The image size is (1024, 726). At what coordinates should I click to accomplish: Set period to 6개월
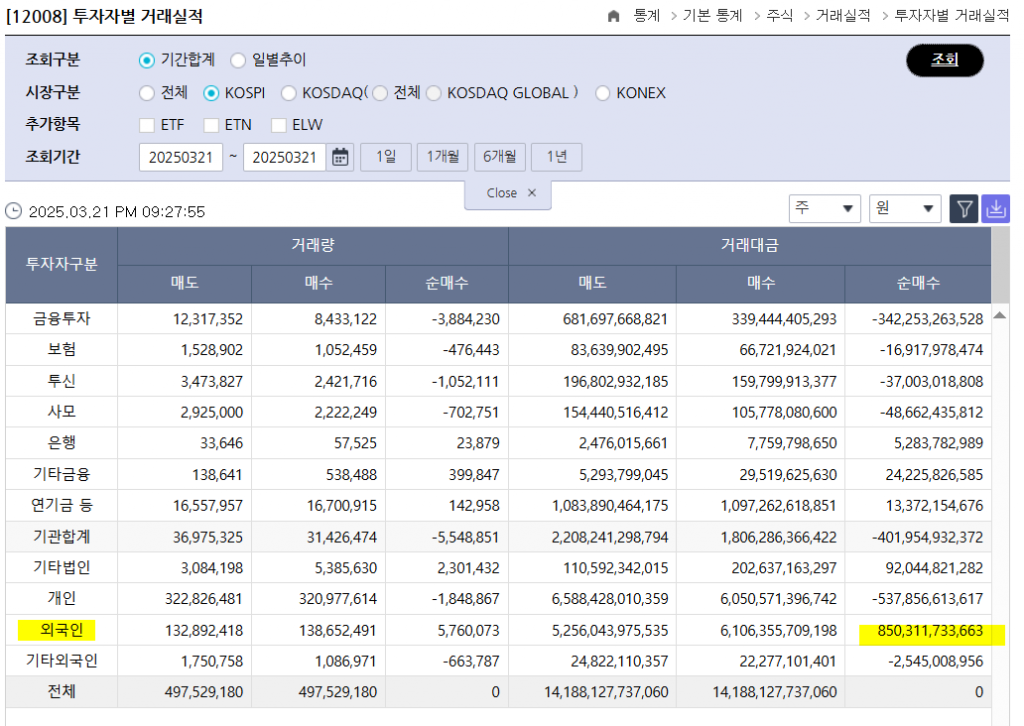[x=499, y=157]
